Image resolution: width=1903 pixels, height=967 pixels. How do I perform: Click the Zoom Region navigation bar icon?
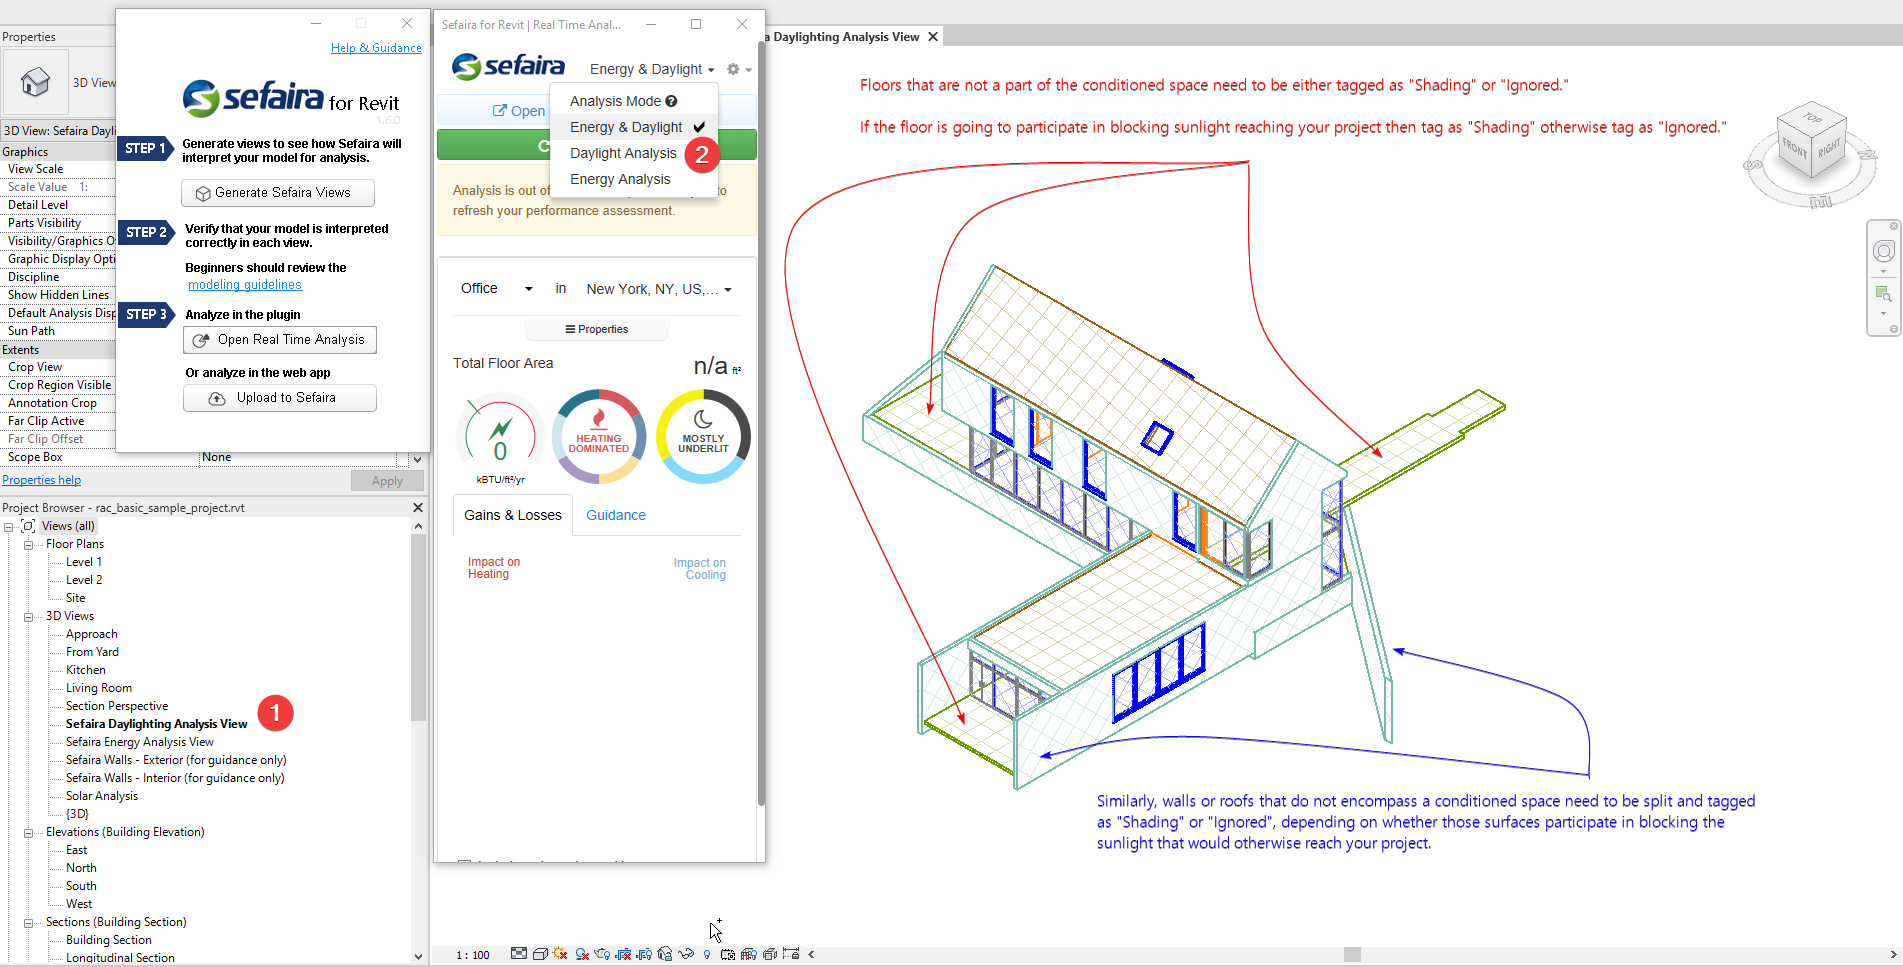point(1883,294)
